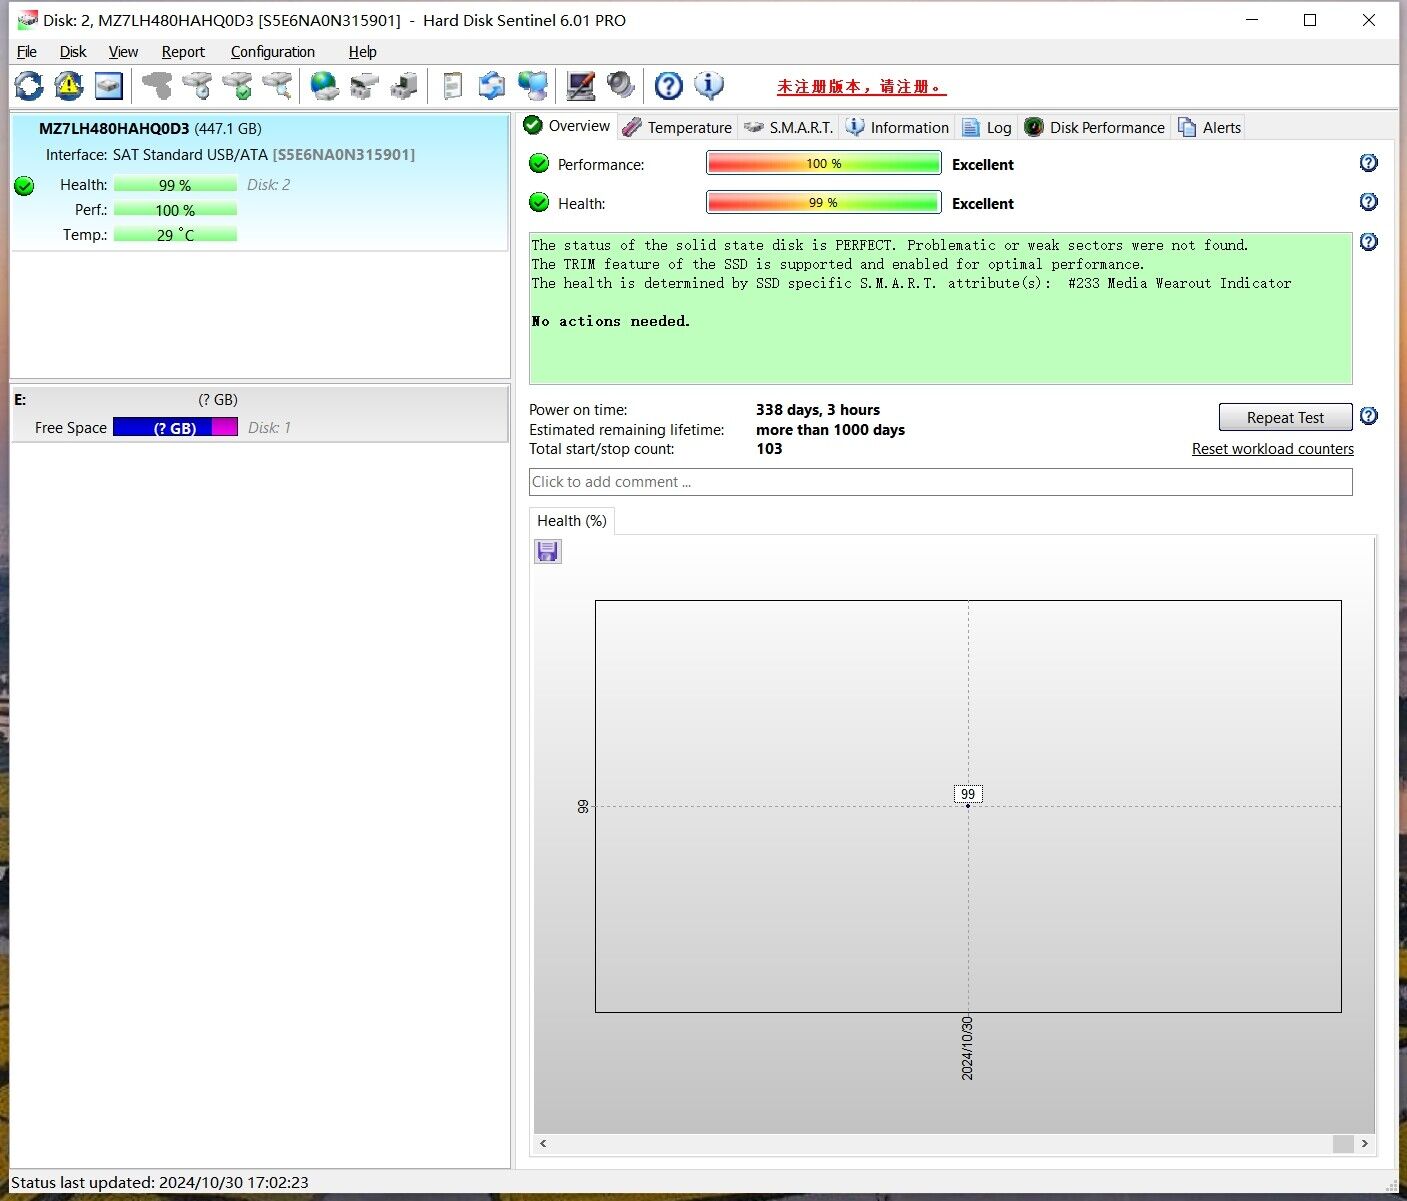The width and height of the screenshot is (1407, 1201).
Task: Click the left panel Health 99 % bar
Action: (x=175, y=185)
